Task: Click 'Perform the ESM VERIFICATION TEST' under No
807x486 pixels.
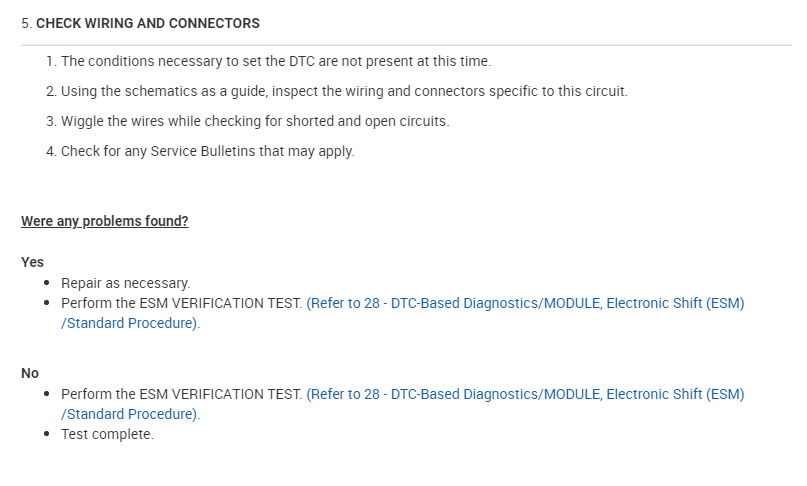Action: point(181,394)
